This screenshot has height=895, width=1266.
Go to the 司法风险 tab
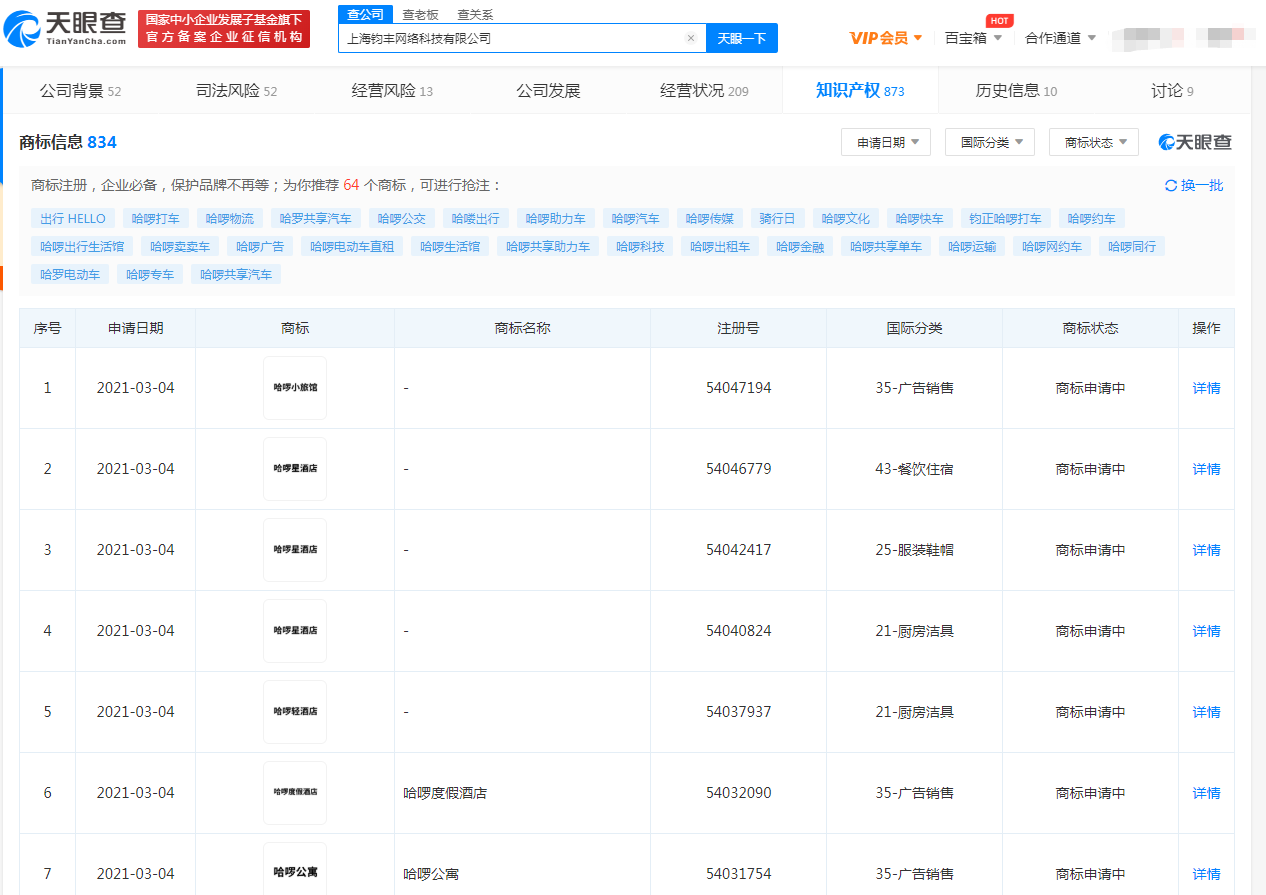(236, 91)
